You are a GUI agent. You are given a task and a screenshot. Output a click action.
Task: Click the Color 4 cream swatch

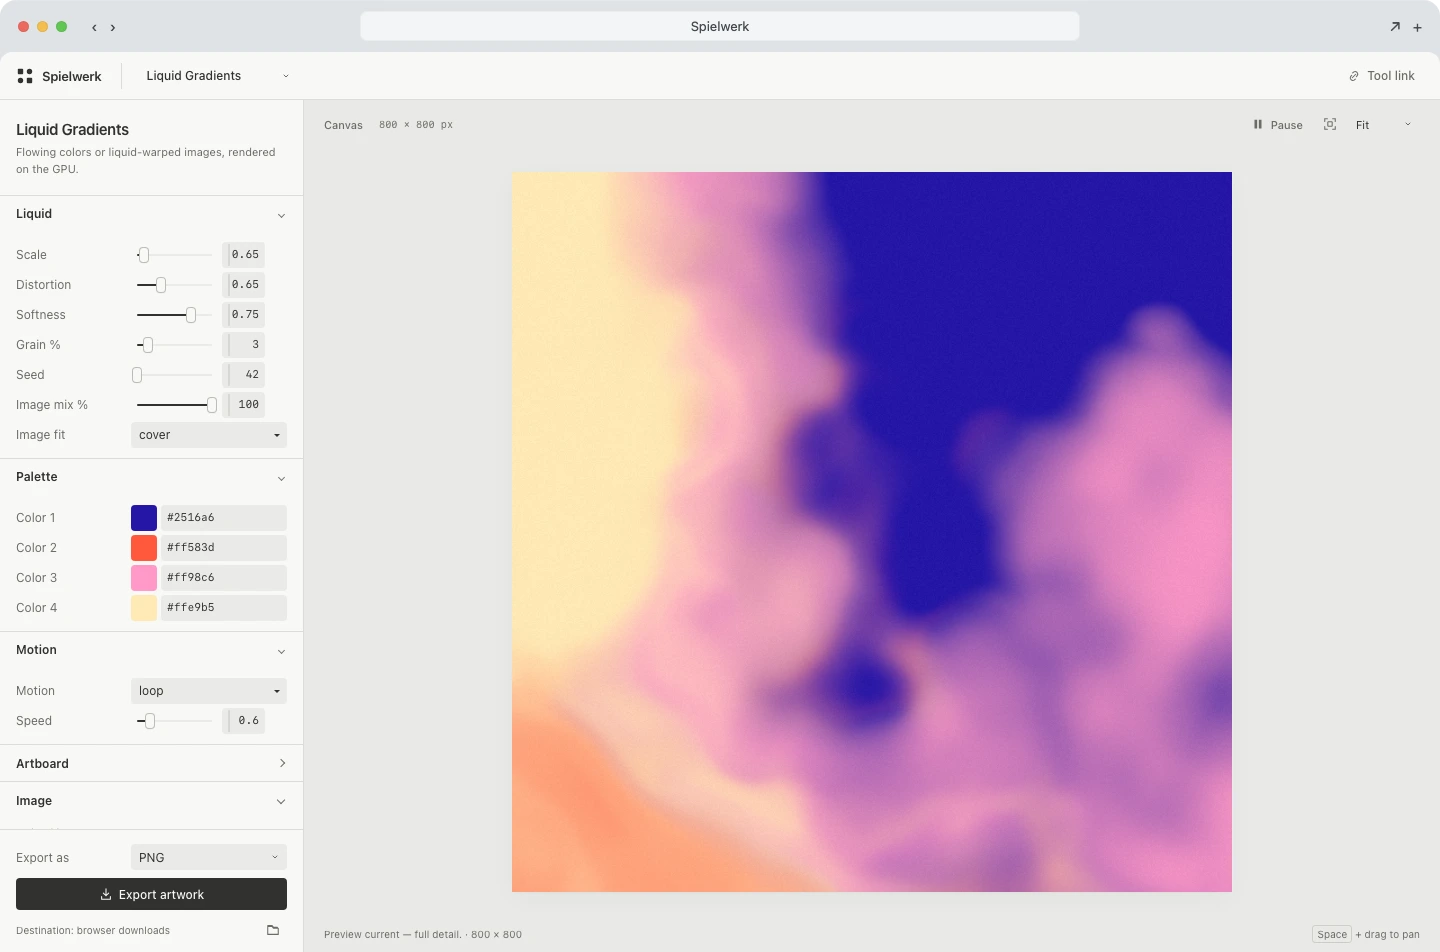[144, 608]
